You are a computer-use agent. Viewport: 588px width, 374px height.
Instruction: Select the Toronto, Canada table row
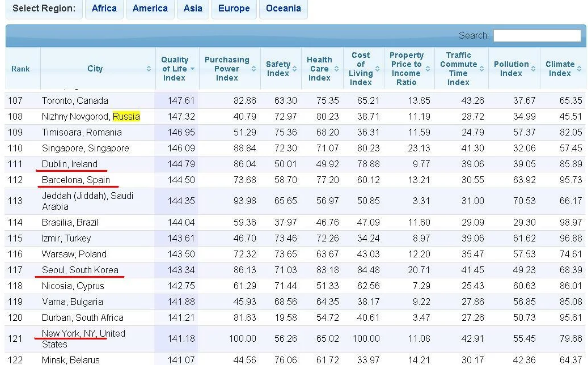(x=295, y=101)
